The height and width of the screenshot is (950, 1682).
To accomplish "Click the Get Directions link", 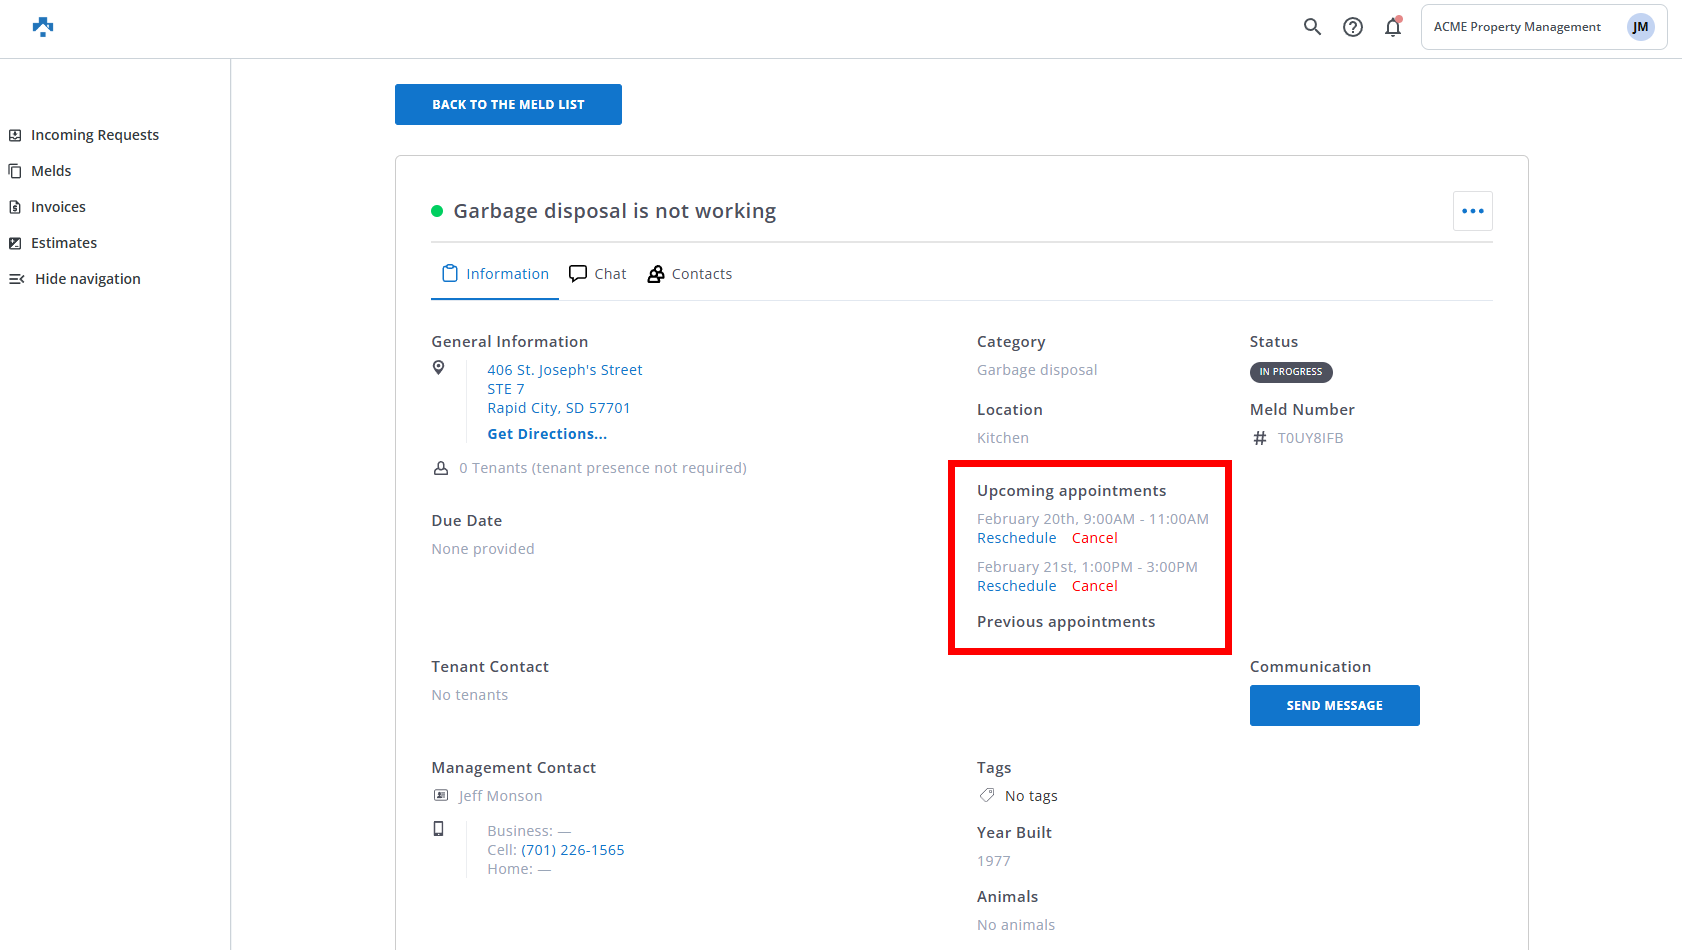I will [x=547, y=434].
